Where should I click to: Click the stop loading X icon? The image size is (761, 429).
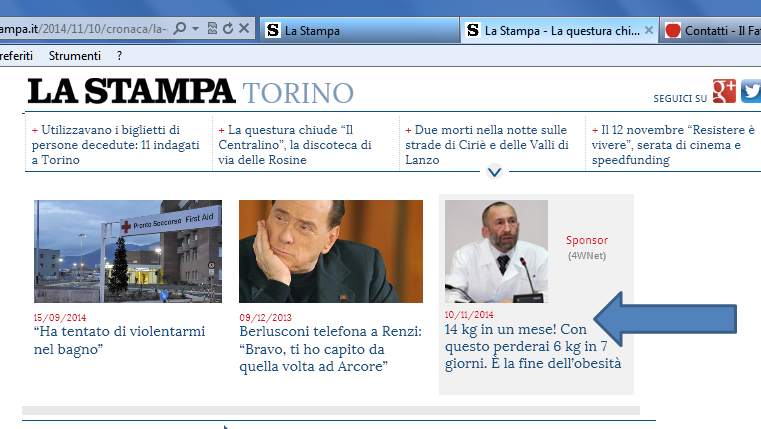pyautogui.click(x=245, y=30)
